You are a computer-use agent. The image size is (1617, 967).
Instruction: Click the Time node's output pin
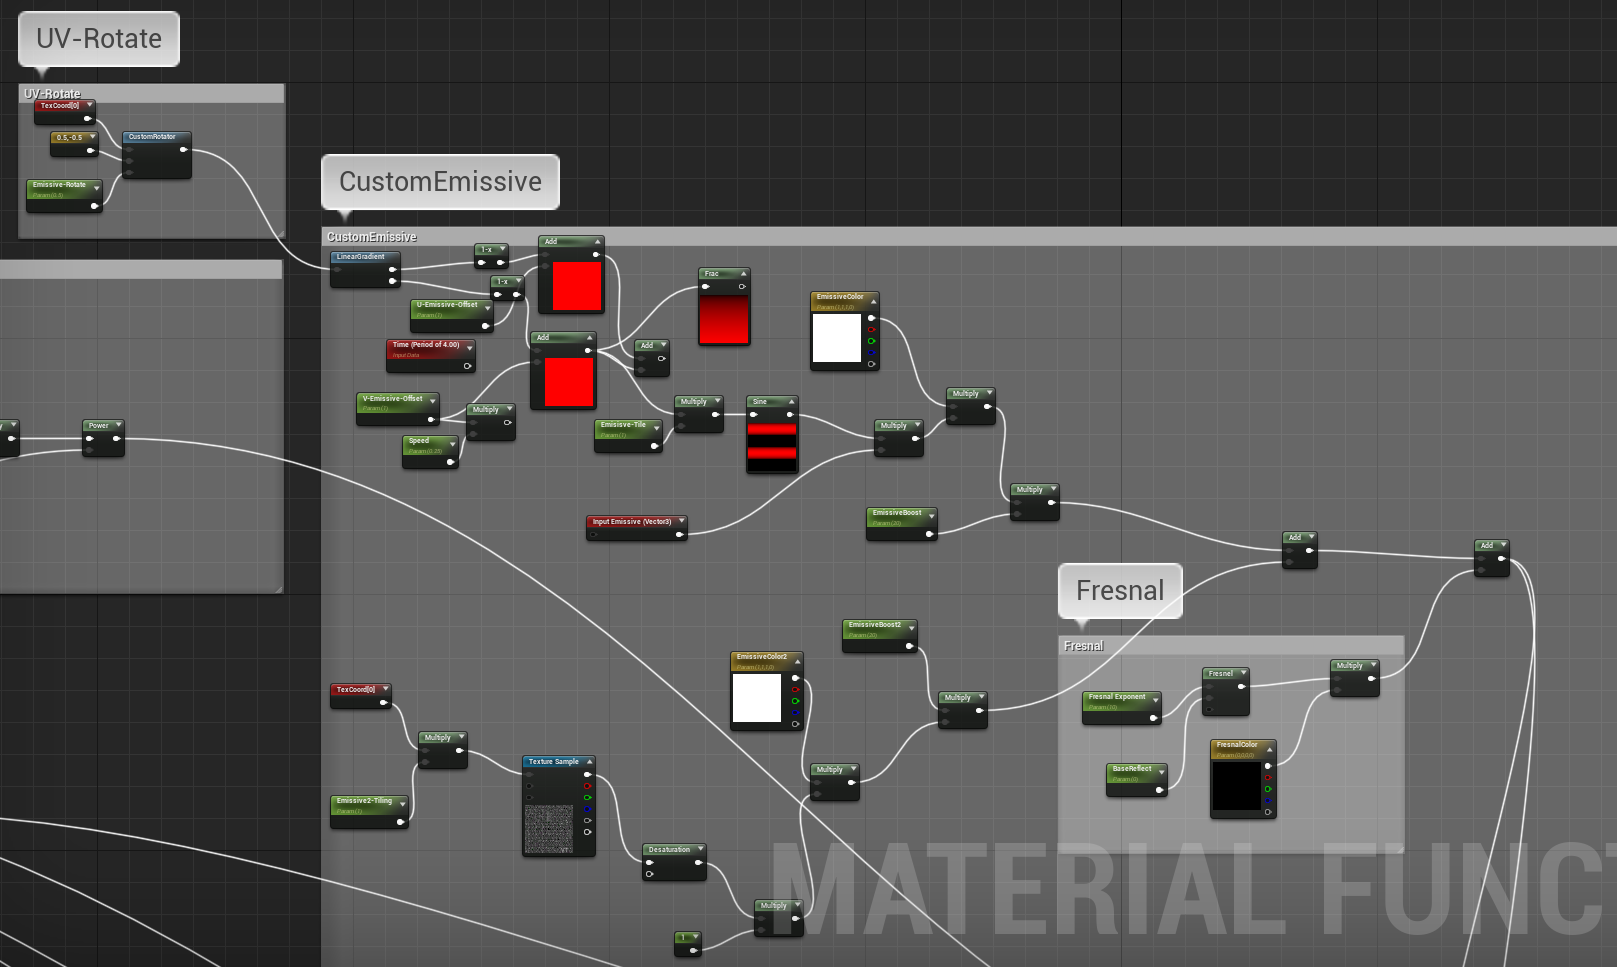[467, 366]
